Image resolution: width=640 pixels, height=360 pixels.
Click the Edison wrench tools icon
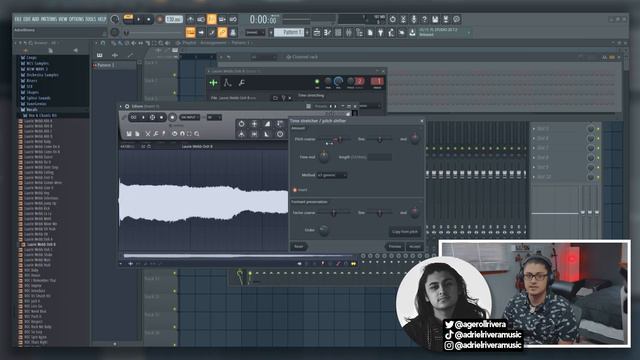[x=156, y=133]
